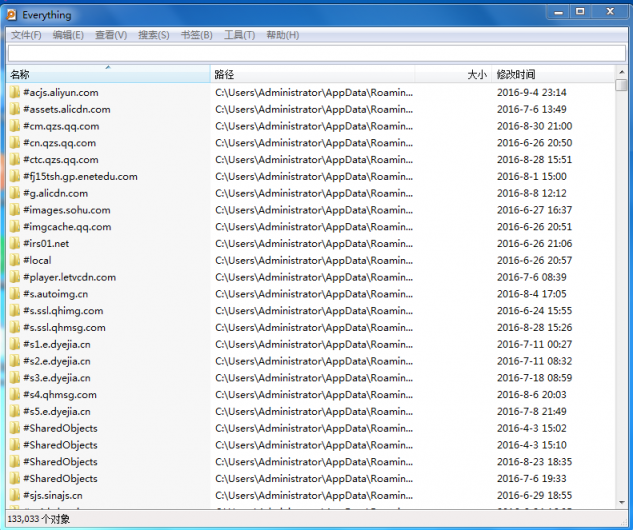The height and width of the screenshot is (530, 633).
Task: Click folder icon for #irs01.net
Action: point(15,244)
